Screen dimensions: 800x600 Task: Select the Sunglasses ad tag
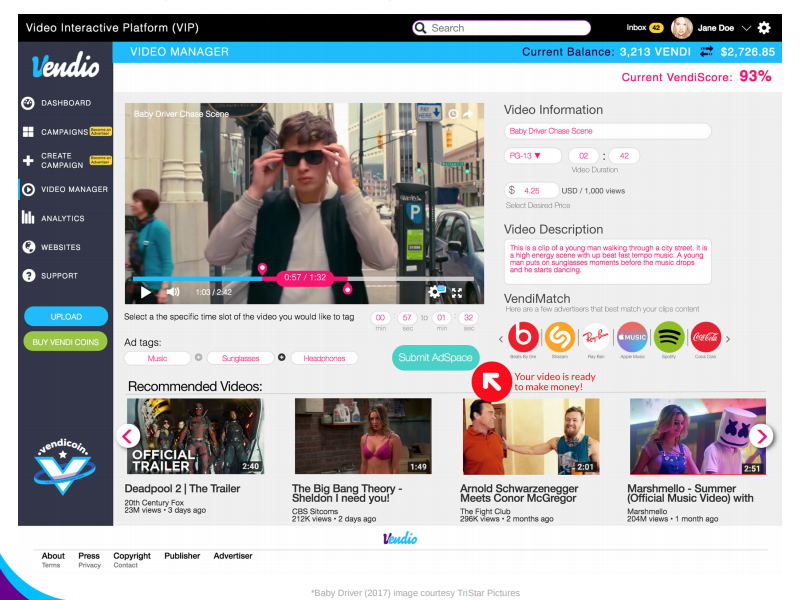pos(240,358)
